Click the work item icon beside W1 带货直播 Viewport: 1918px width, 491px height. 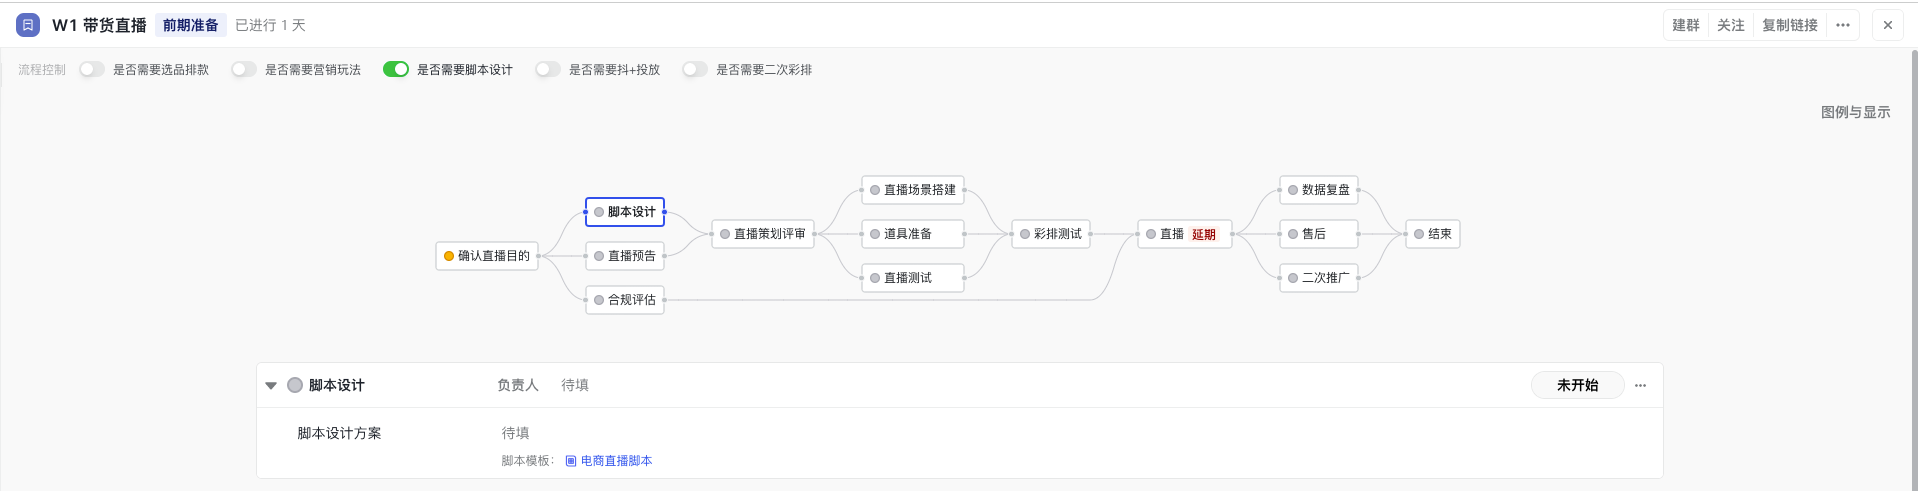[x=28, y=25]
